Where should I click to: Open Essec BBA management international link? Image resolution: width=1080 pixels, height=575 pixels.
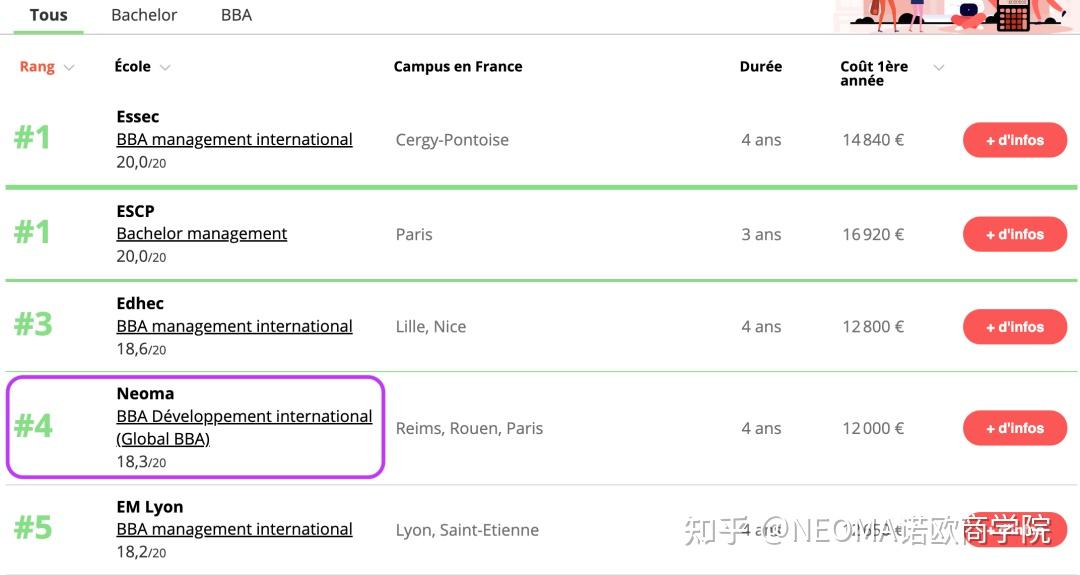click(234, 139)
